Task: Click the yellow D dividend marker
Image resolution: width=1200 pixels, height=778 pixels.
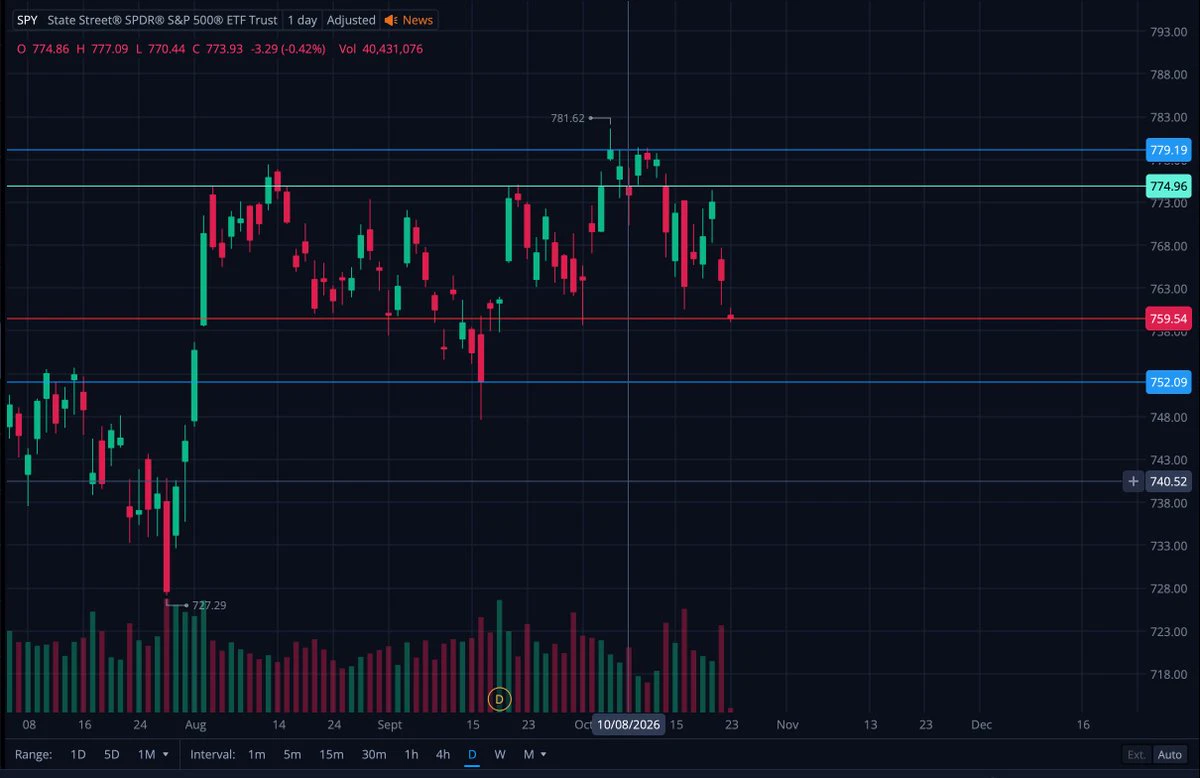Action: [499, 699]
